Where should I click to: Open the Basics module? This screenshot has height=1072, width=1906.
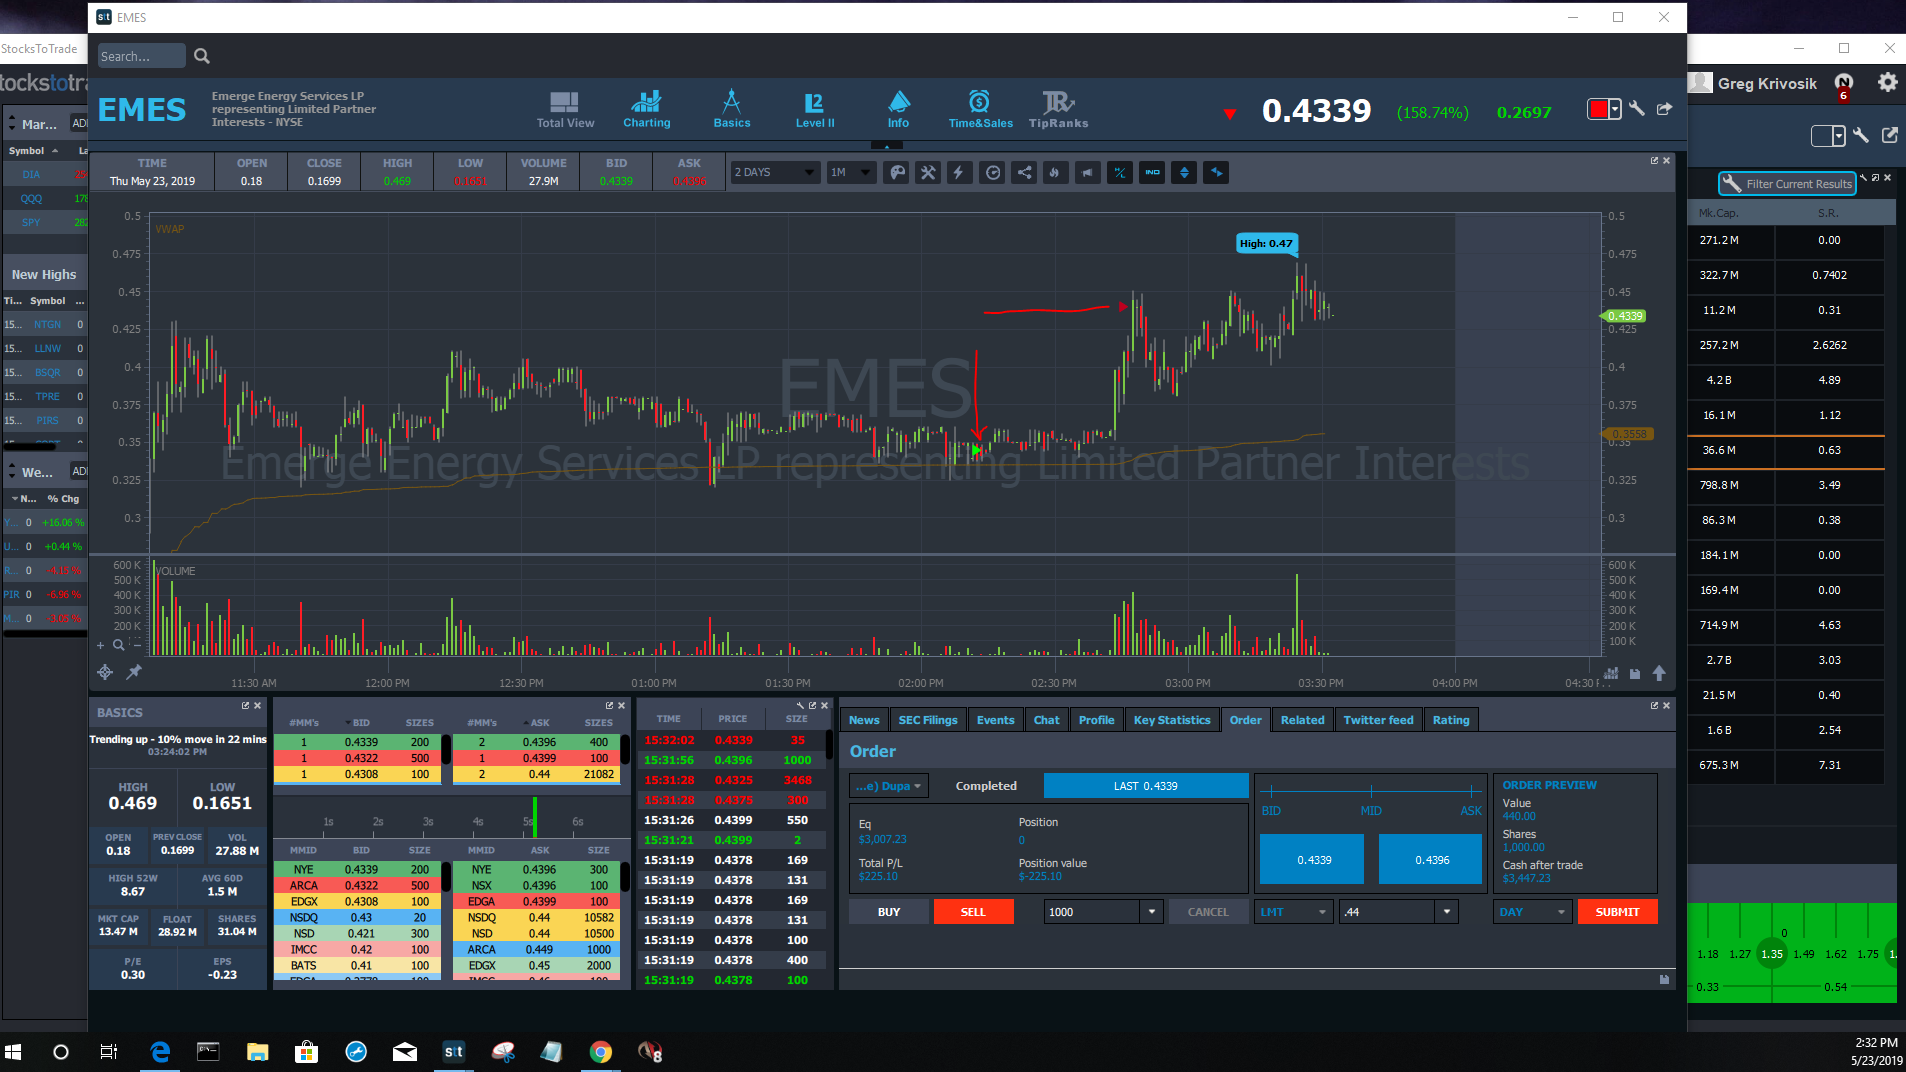coord(731,109)
